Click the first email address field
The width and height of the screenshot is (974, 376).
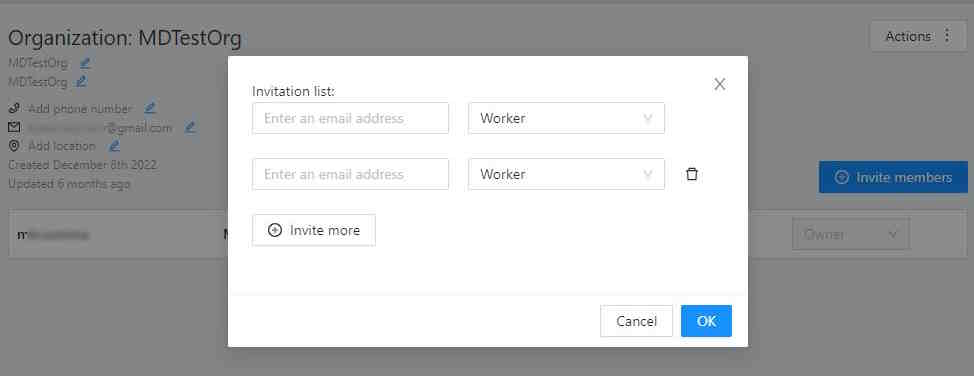coord(350,118)
